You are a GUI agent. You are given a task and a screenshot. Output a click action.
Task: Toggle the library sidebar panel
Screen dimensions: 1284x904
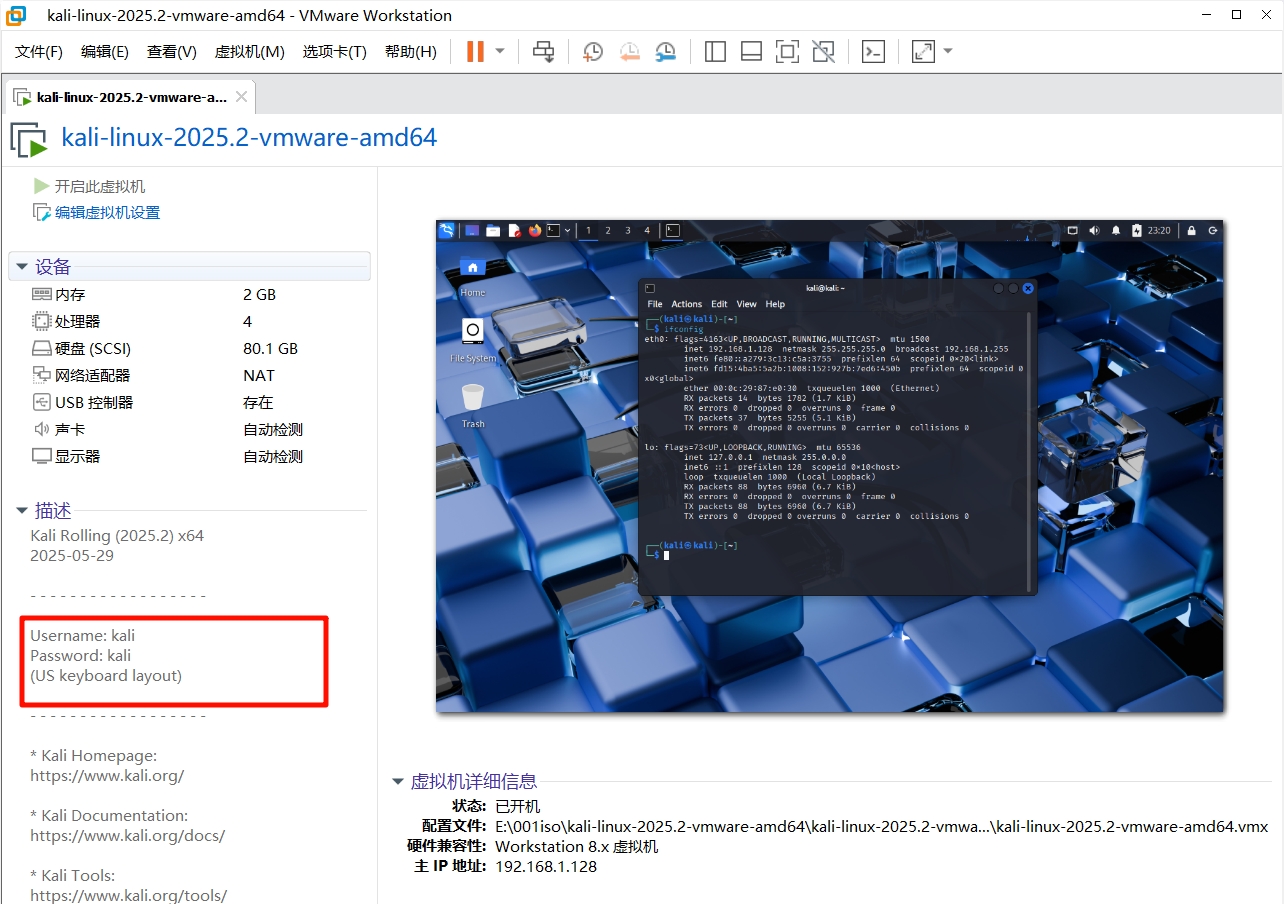coord(715,51)
